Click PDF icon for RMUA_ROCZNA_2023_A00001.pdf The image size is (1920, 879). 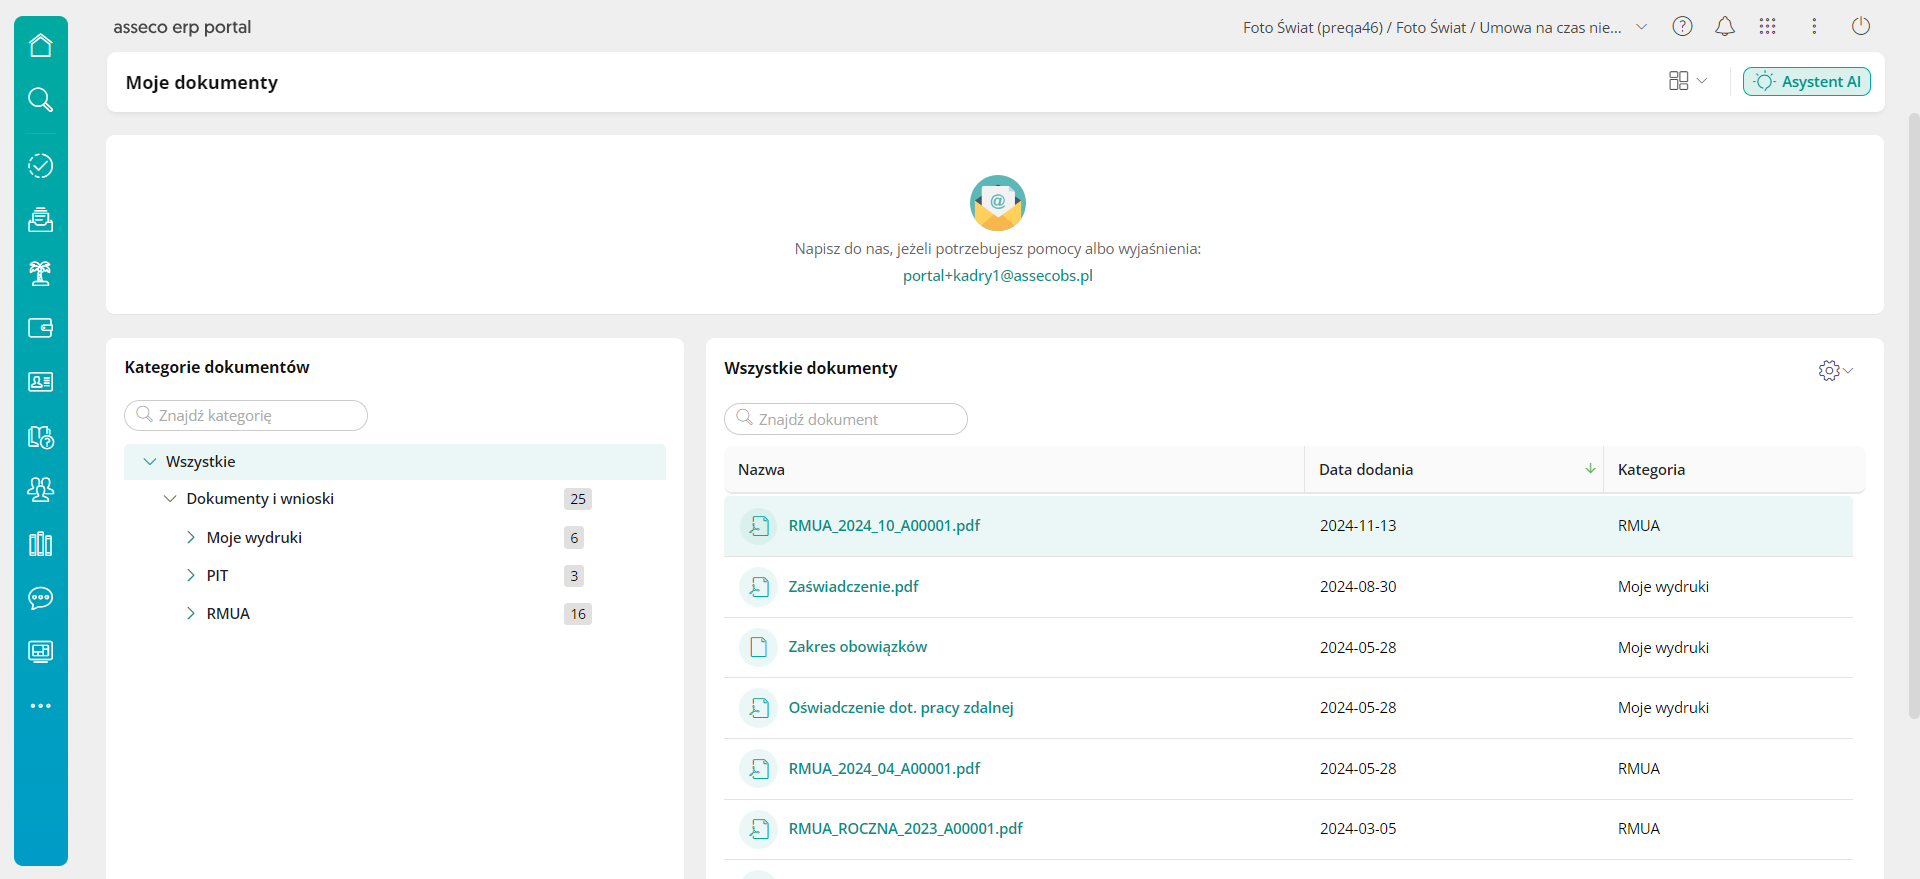[x=759, y=829]
